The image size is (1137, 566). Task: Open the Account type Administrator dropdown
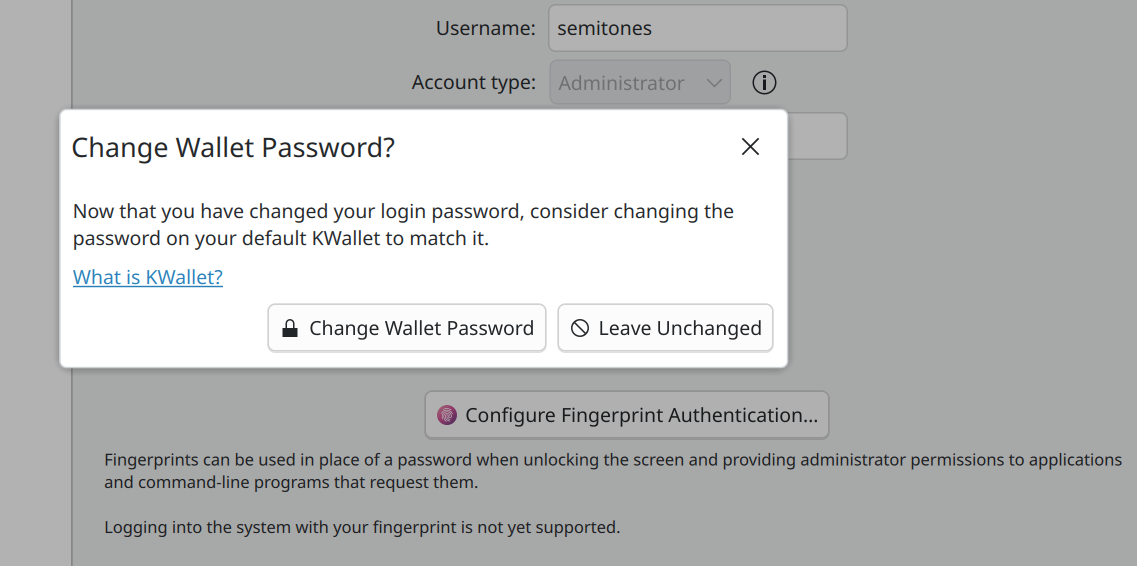tap(639, 83)
